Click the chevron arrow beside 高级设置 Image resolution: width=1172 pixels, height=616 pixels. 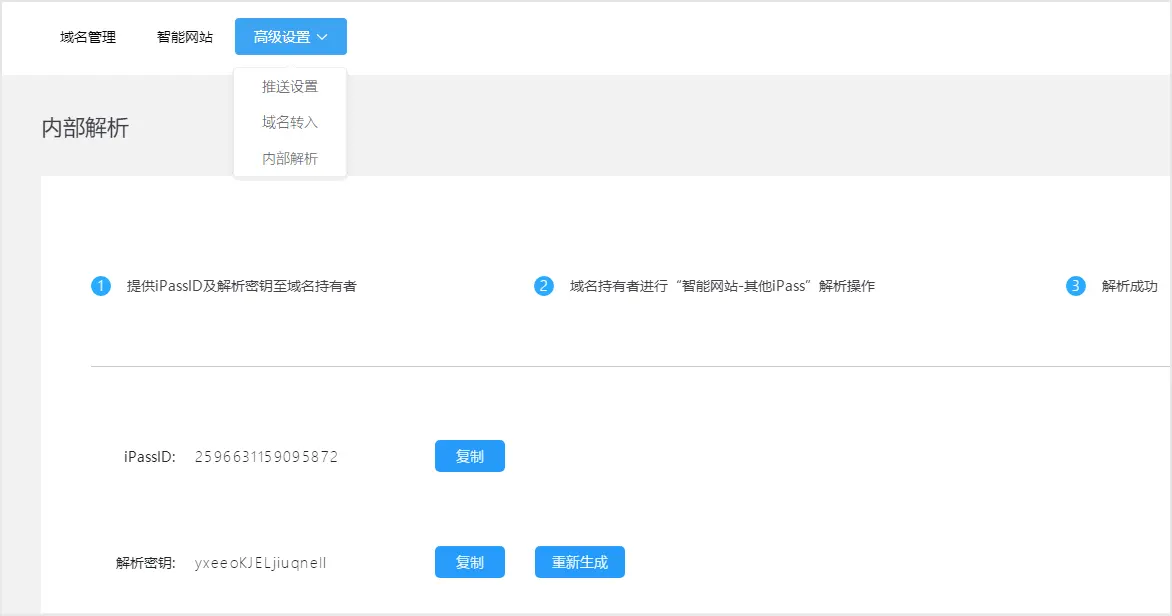[322, 37]
